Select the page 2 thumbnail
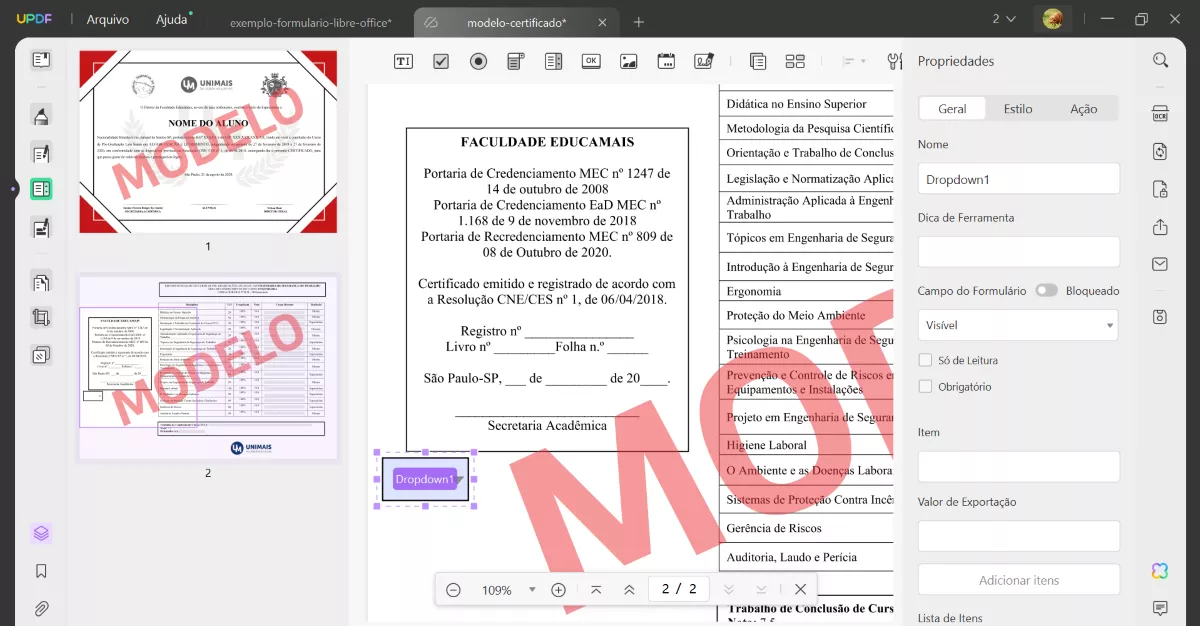 (x=207, y=368)
